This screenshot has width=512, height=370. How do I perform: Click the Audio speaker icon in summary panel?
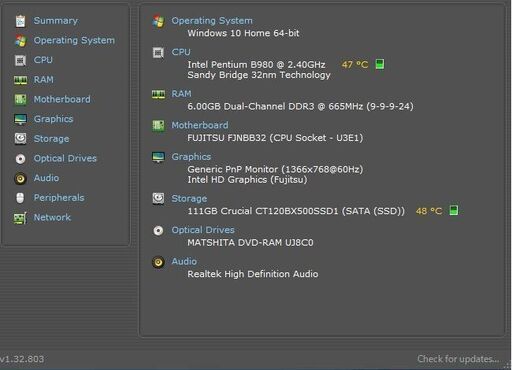click(158, 262)
